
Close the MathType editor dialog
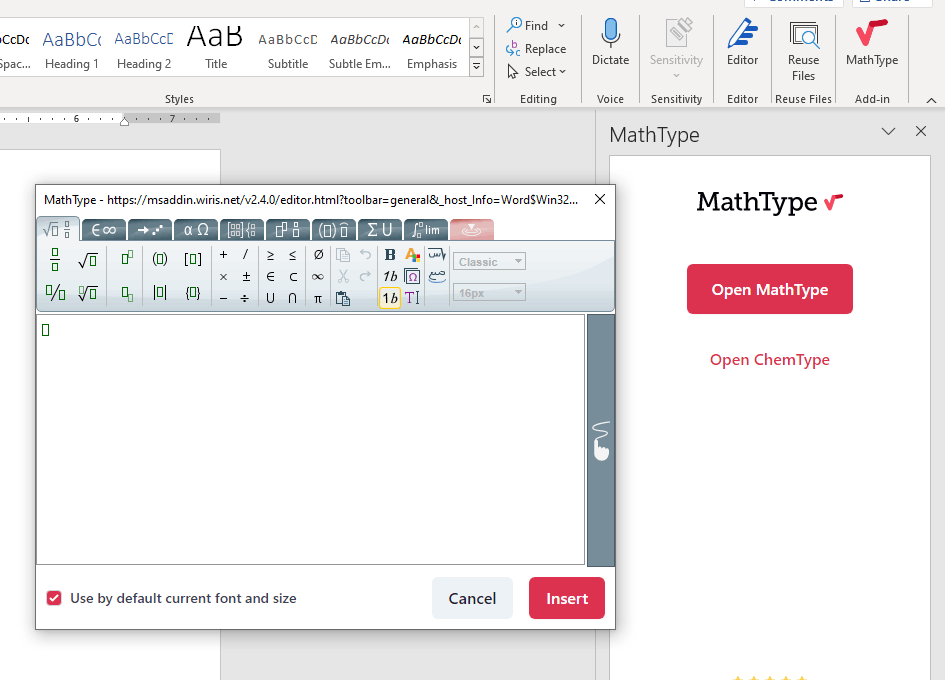600,200
